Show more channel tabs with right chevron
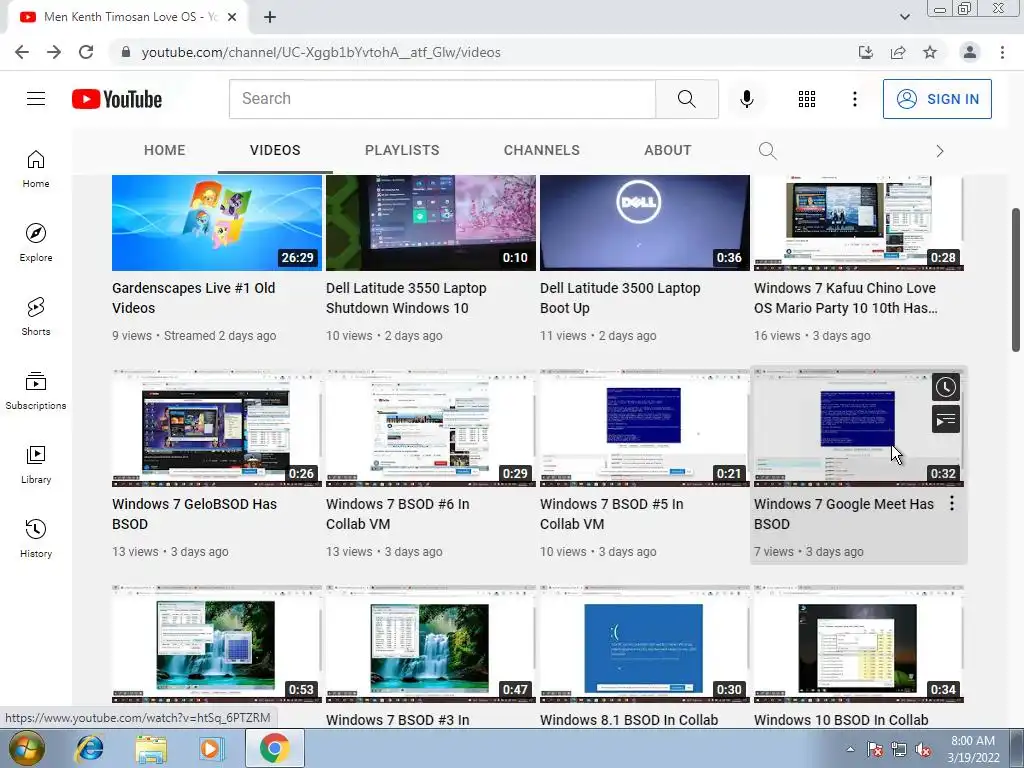Viewport: 1024px width, 768px height. [940, 152]
